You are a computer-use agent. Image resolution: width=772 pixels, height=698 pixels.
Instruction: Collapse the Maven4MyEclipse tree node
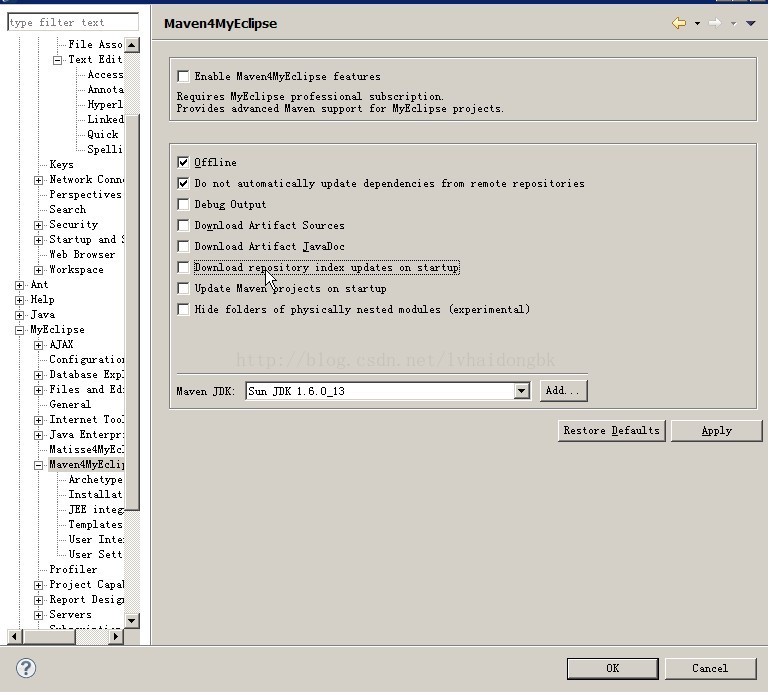click(38, 465)
